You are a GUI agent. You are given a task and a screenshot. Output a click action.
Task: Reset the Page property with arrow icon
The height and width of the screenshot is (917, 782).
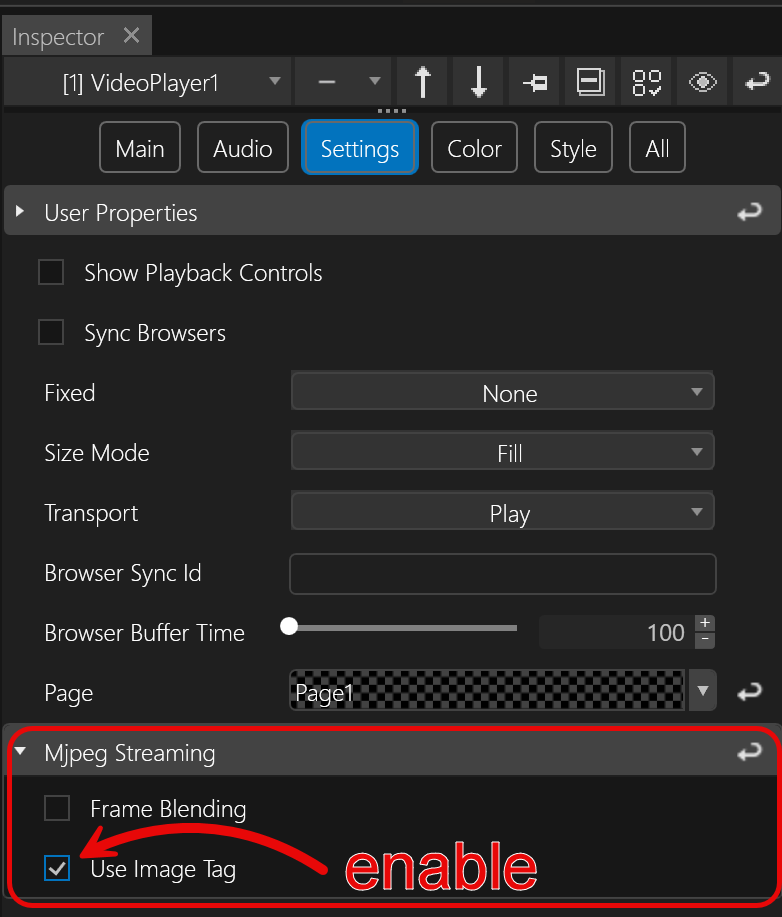(x=749, y=692)
